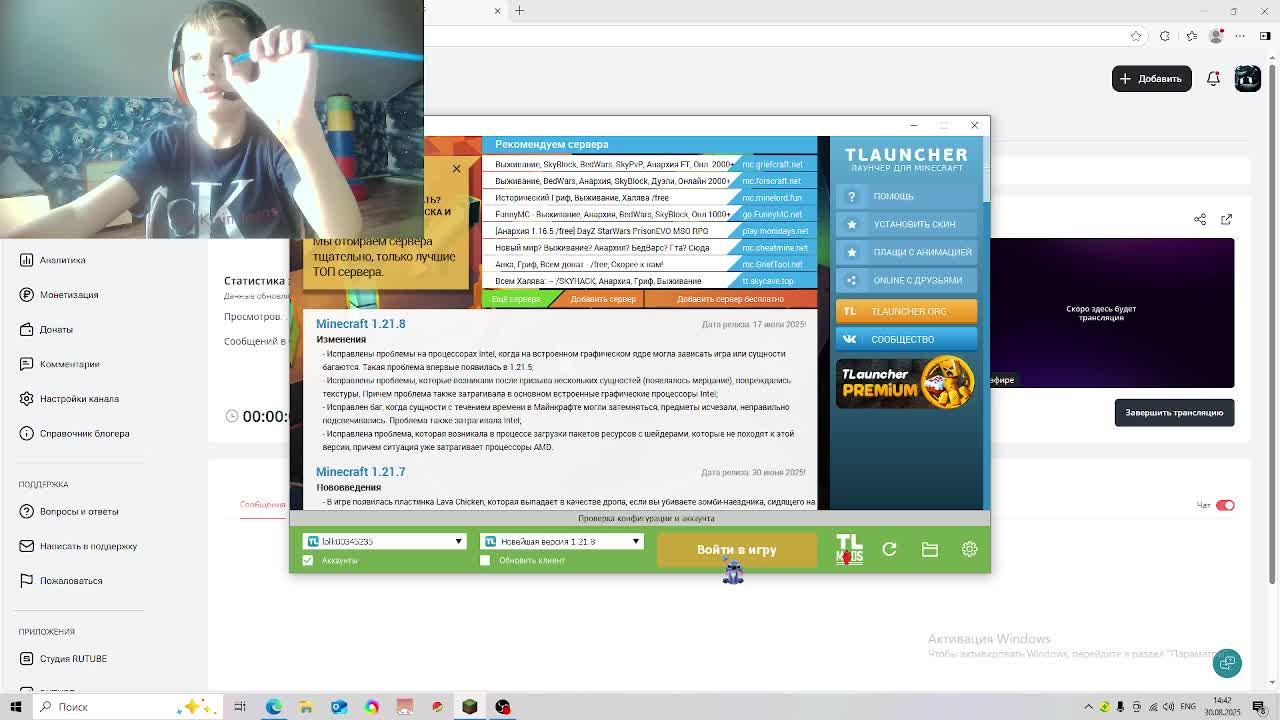Toggle browser sidebar icon

1266,36
